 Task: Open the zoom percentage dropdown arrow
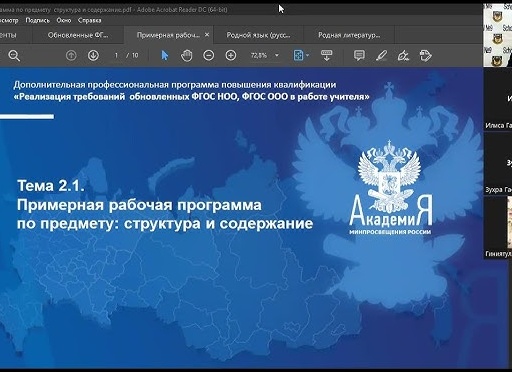click(x=277, y=55)
